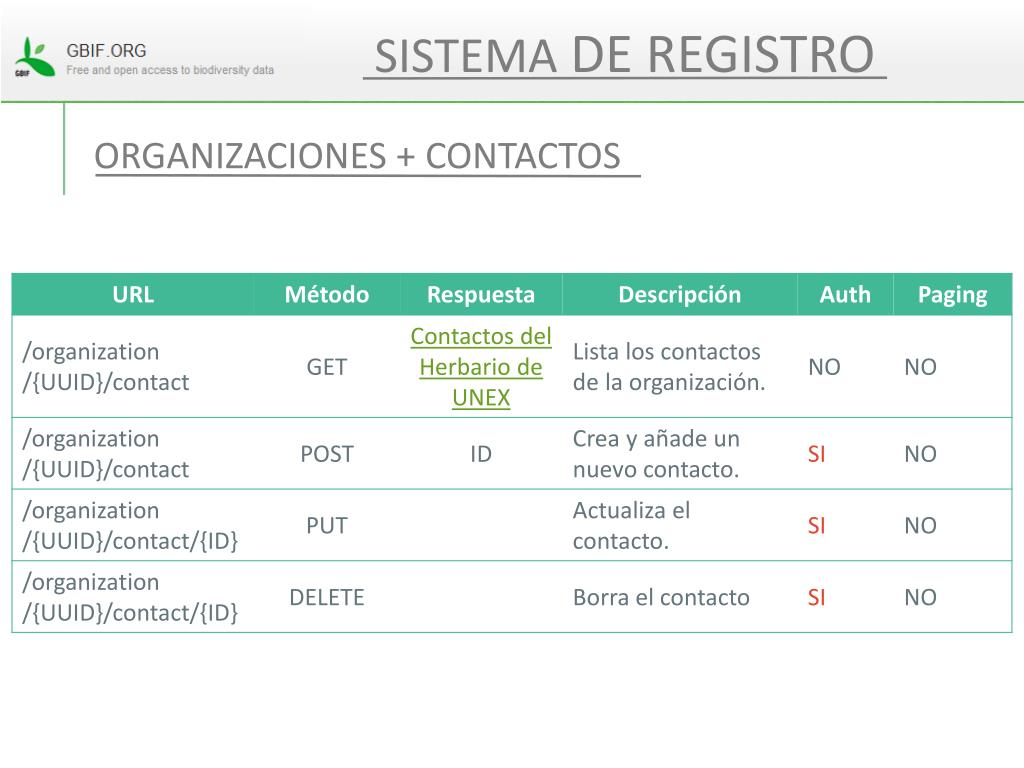Screen dimensions: 1024x768
Task: Click the Paging 'NO' value in GET row
Action: click(920, 367)
